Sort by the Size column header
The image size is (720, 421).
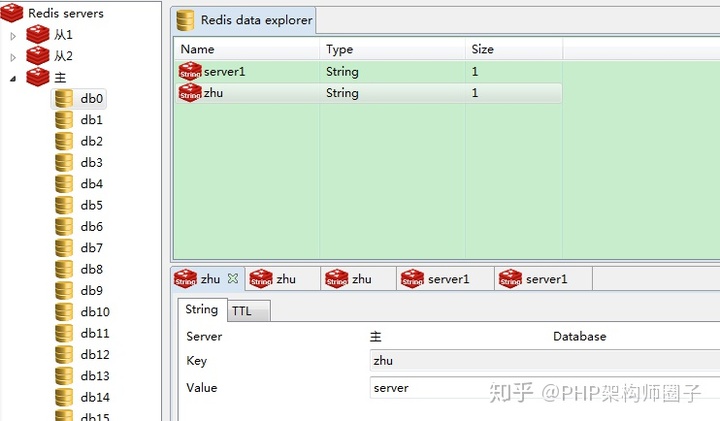coord(514,49)
